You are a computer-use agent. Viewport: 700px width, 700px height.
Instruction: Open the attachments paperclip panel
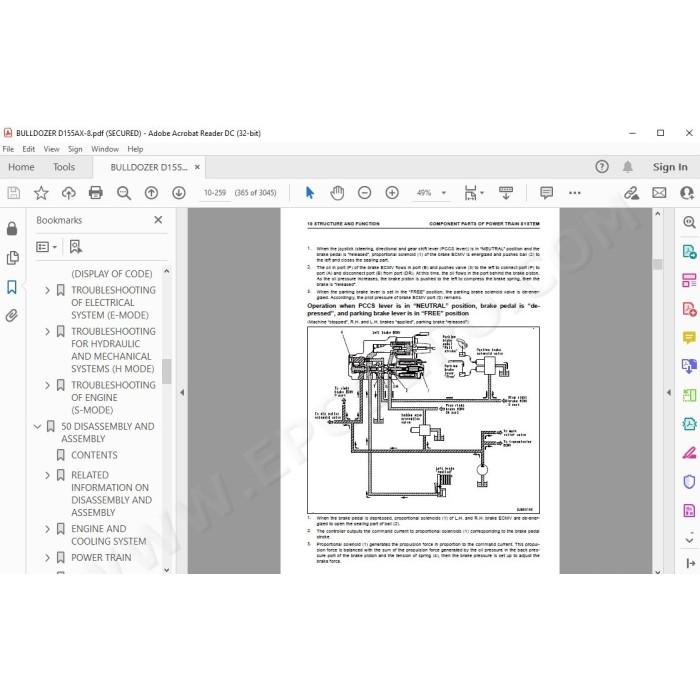[12, 316]
